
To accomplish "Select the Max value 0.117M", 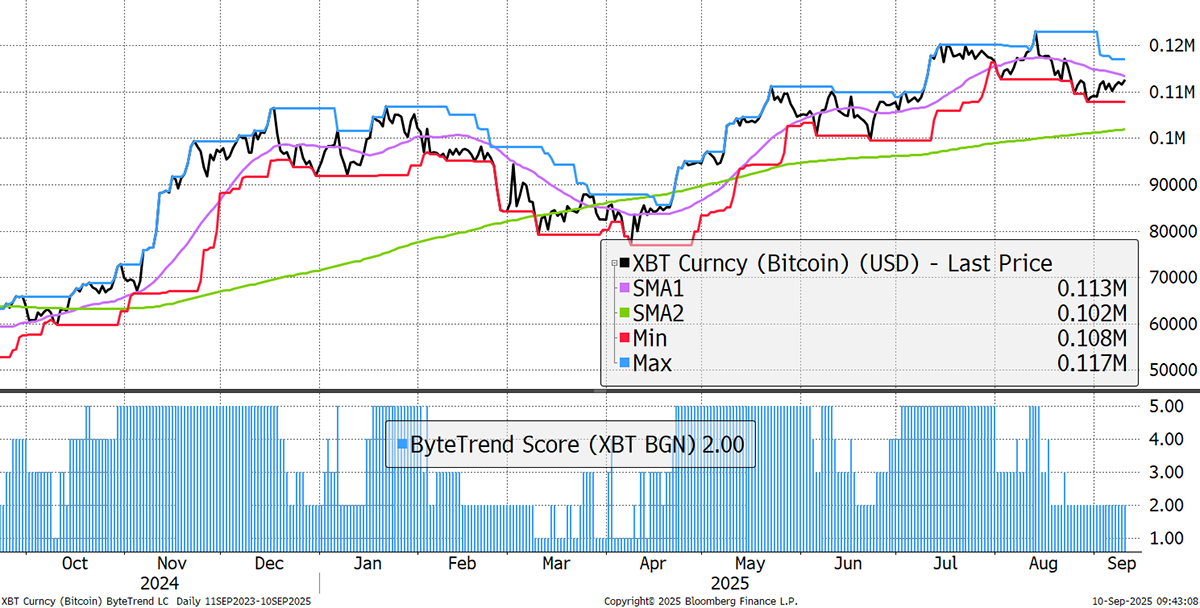I will 1092,364.
